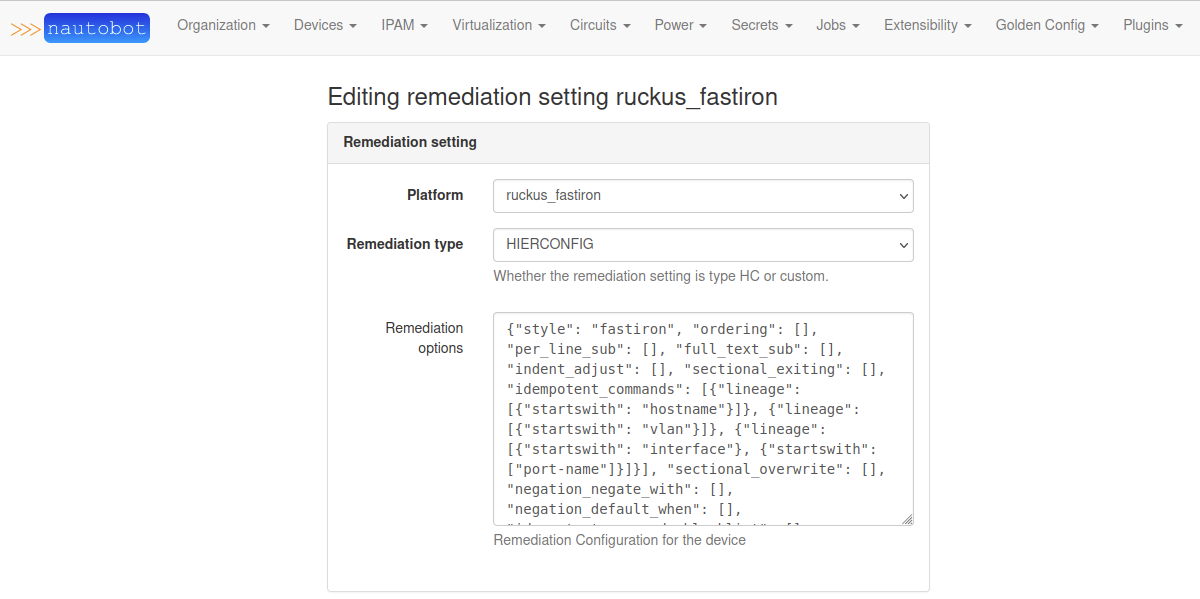Image resolution: width=1200 pixels, height=599 pixels.
Task: Click the Remediation setting panel heading
Action: pos(410,142)
